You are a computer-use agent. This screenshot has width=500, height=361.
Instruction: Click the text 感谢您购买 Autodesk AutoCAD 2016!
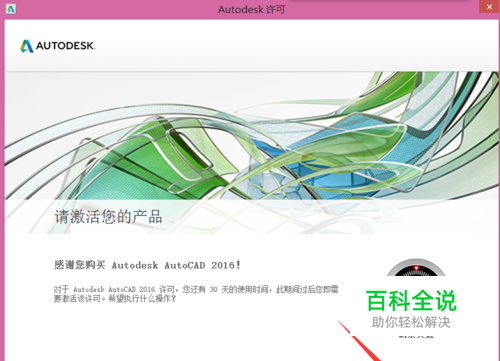pos(147,265)
